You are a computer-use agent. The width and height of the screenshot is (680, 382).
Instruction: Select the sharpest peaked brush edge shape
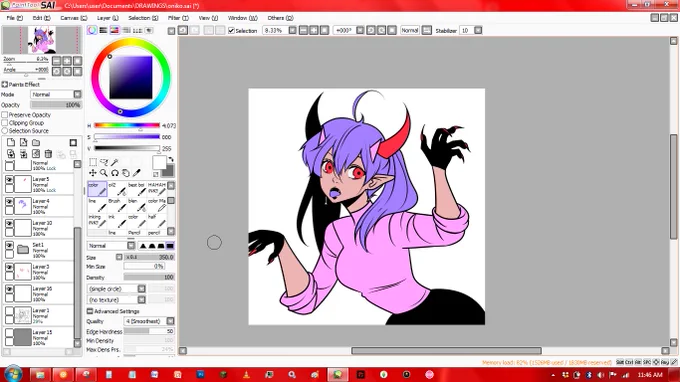tap(143, 246)
